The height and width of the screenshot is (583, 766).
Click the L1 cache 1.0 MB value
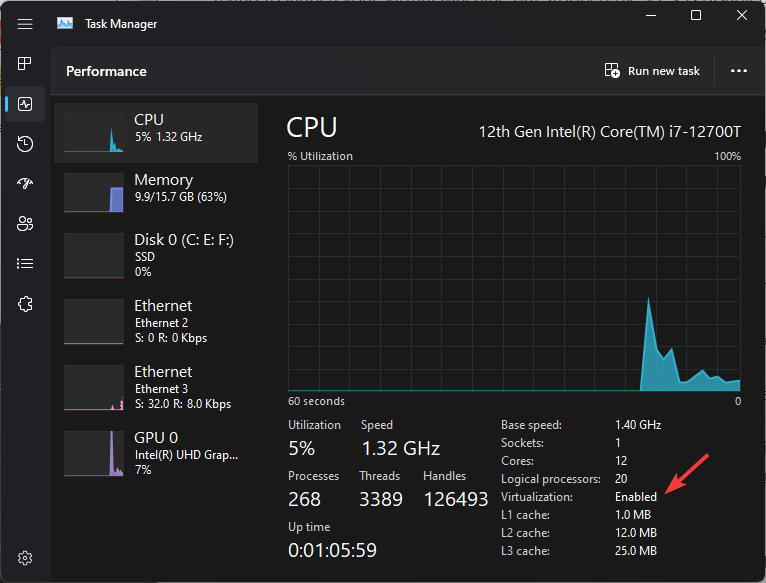[633, 515]
